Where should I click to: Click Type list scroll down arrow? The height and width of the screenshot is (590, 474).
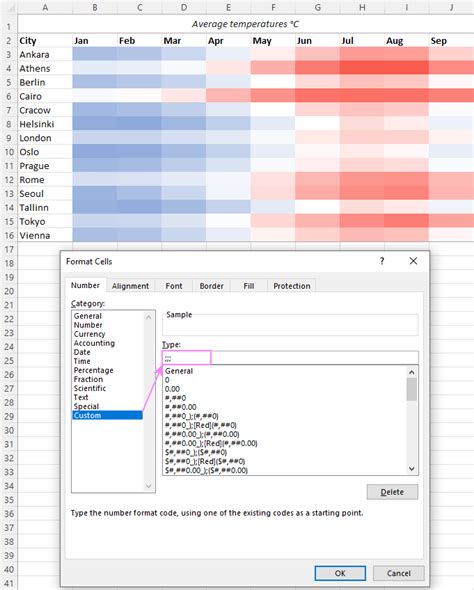click(x=412, y=469)
